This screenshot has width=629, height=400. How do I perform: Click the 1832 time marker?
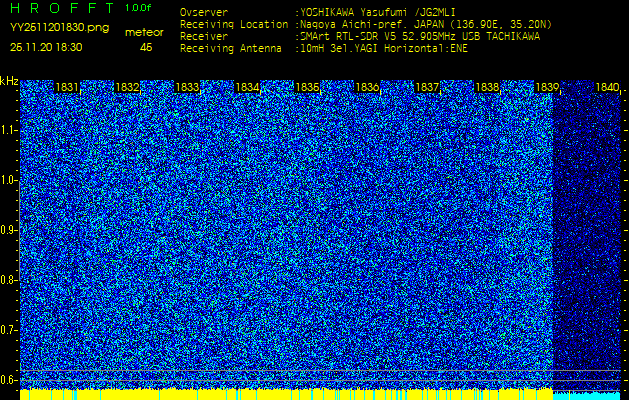pyautogui.click(x=127, y=87)
